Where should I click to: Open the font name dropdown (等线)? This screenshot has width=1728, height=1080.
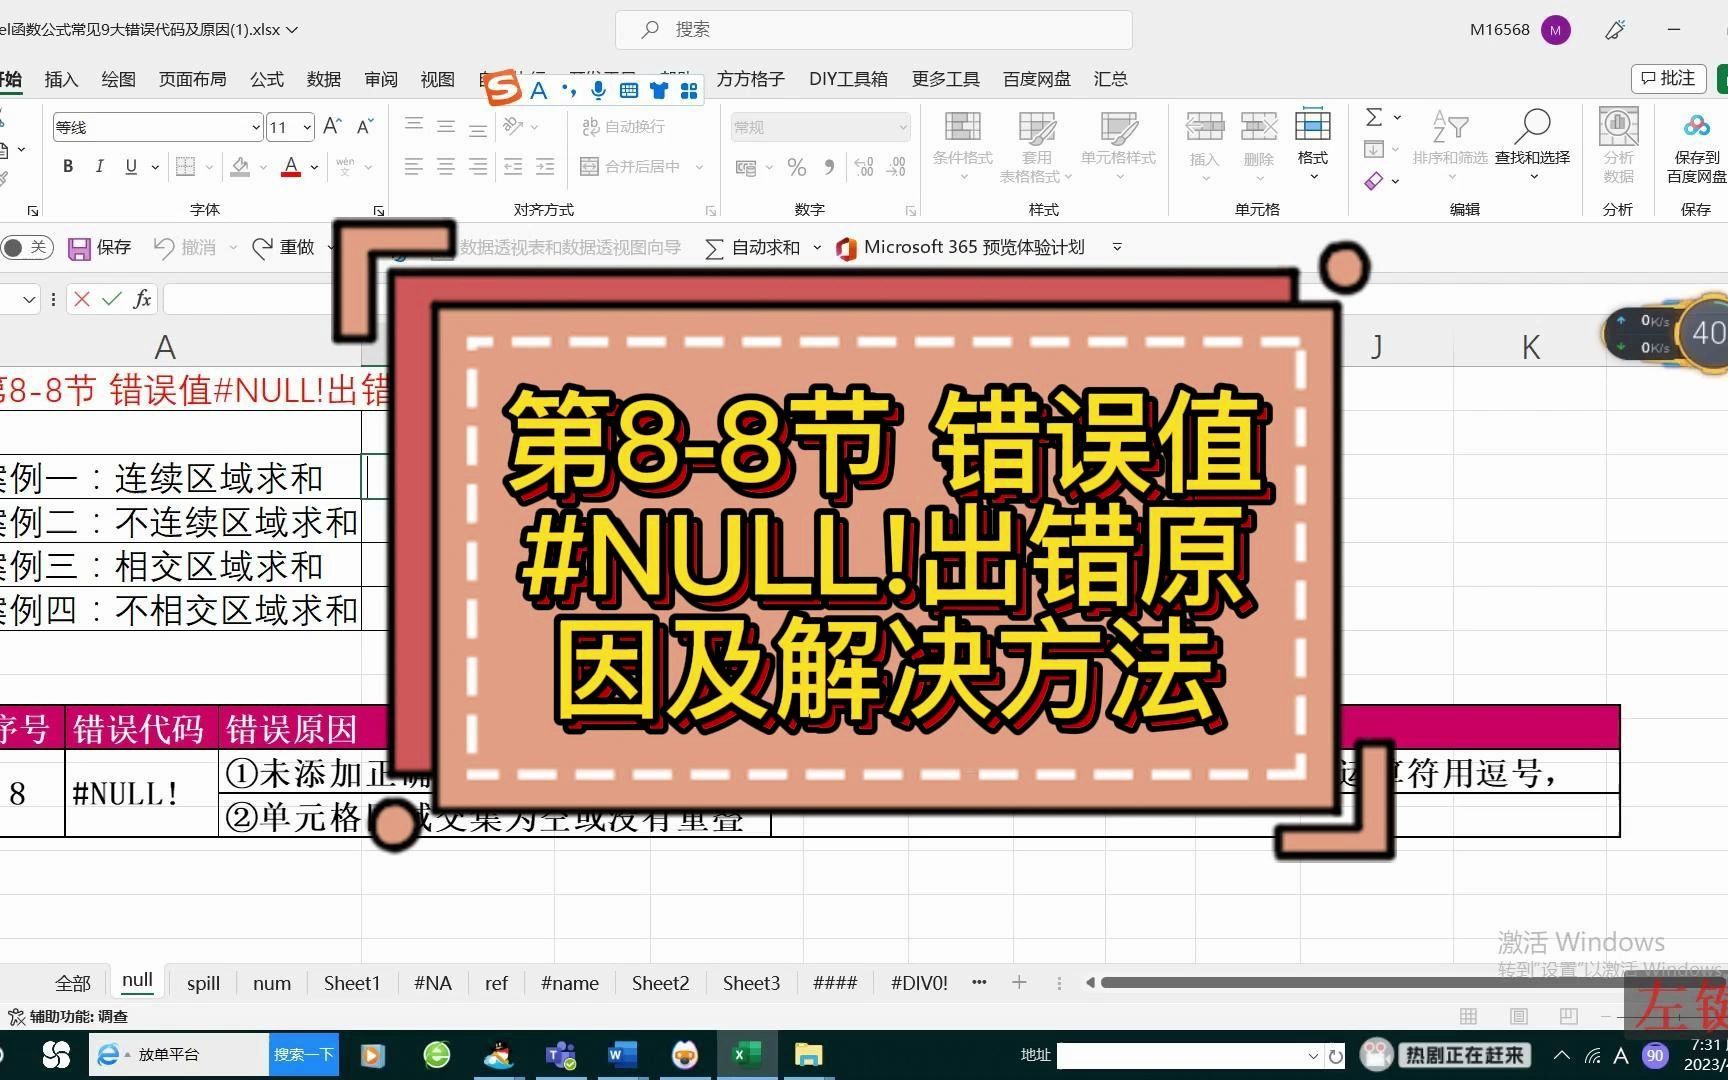(x=256, y=127)
